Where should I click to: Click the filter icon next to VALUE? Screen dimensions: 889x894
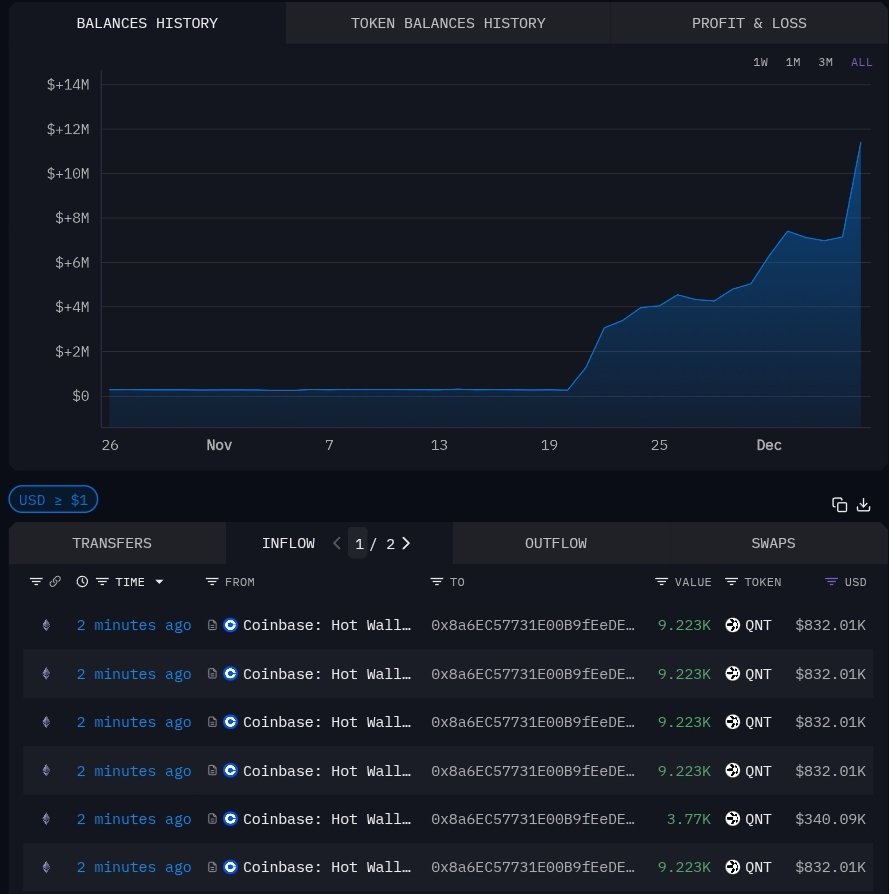(x=662, y=582)
